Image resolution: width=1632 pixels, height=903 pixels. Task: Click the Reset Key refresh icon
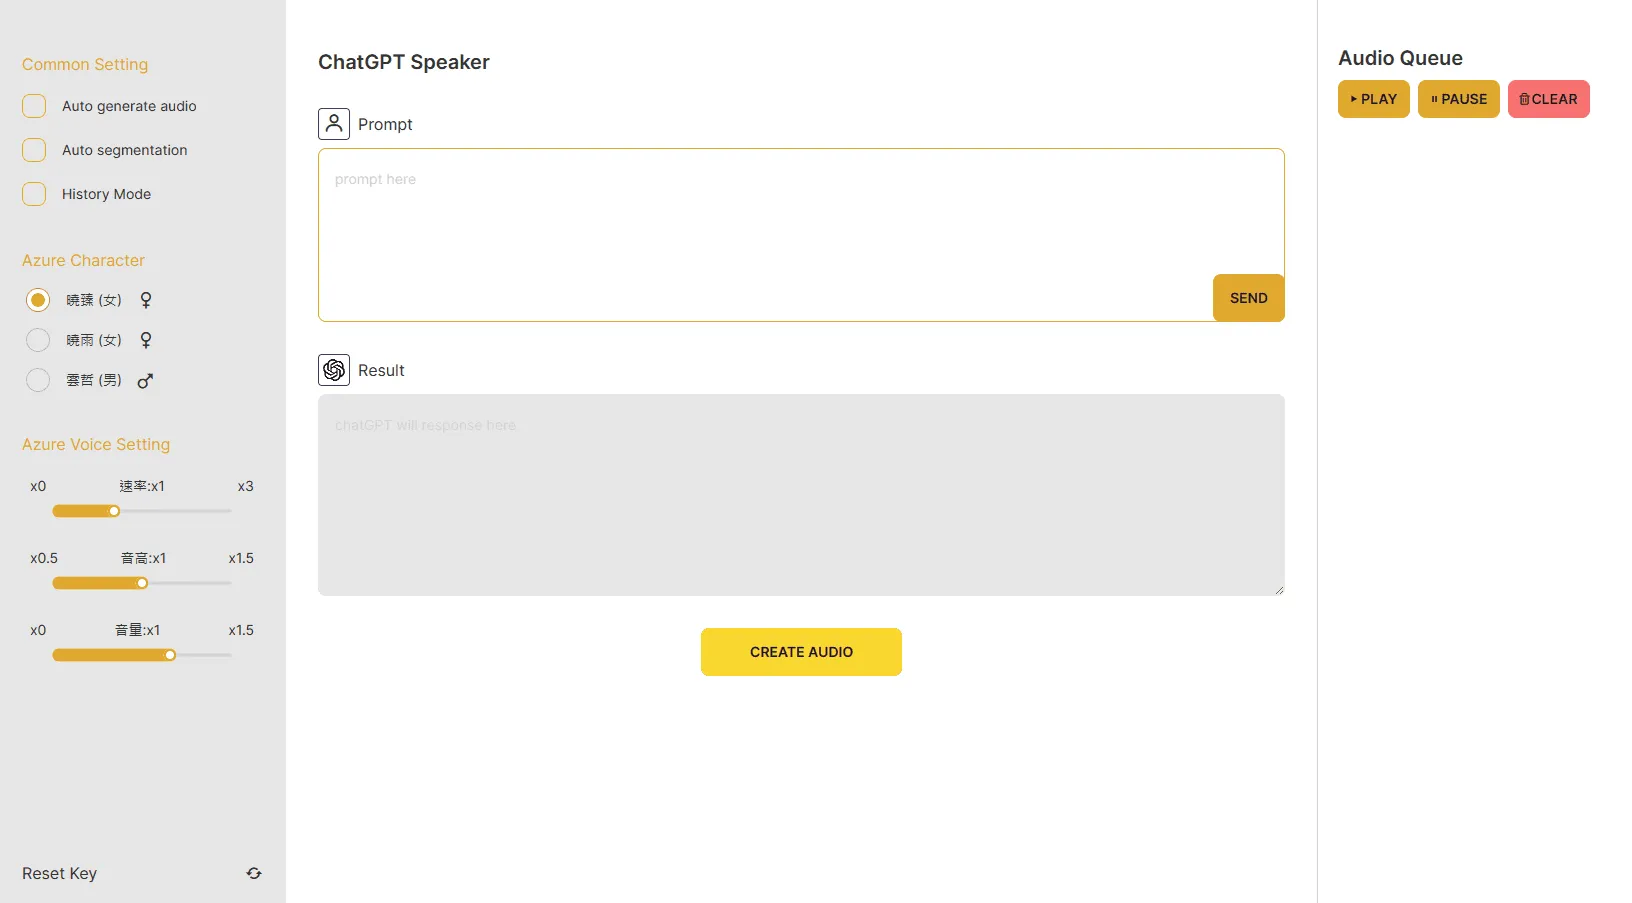click(x=254, y=873)
